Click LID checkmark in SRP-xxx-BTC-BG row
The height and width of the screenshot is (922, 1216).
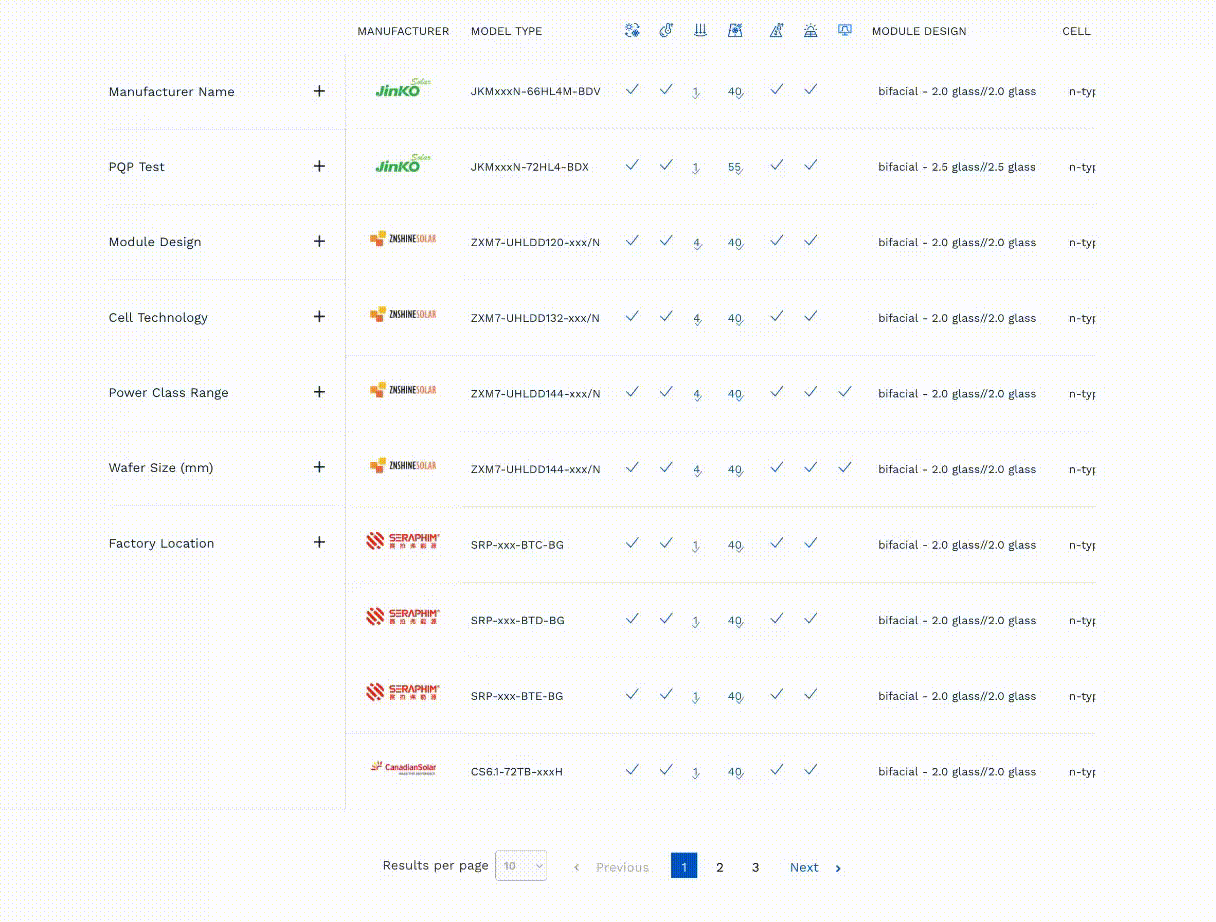coord(811,543)
